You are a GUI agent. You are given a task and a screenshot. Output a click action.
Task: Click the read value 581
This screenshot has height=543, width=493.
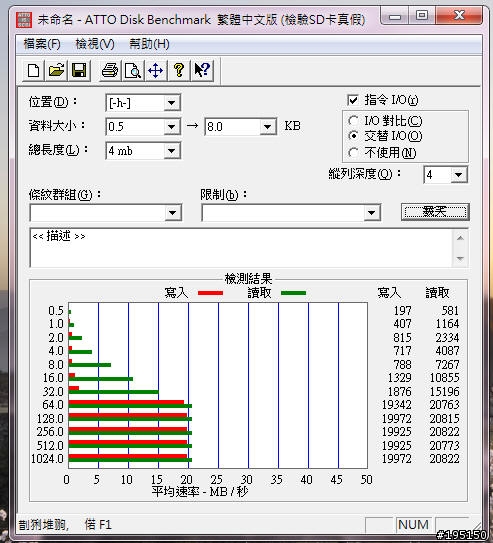(450, 311)
